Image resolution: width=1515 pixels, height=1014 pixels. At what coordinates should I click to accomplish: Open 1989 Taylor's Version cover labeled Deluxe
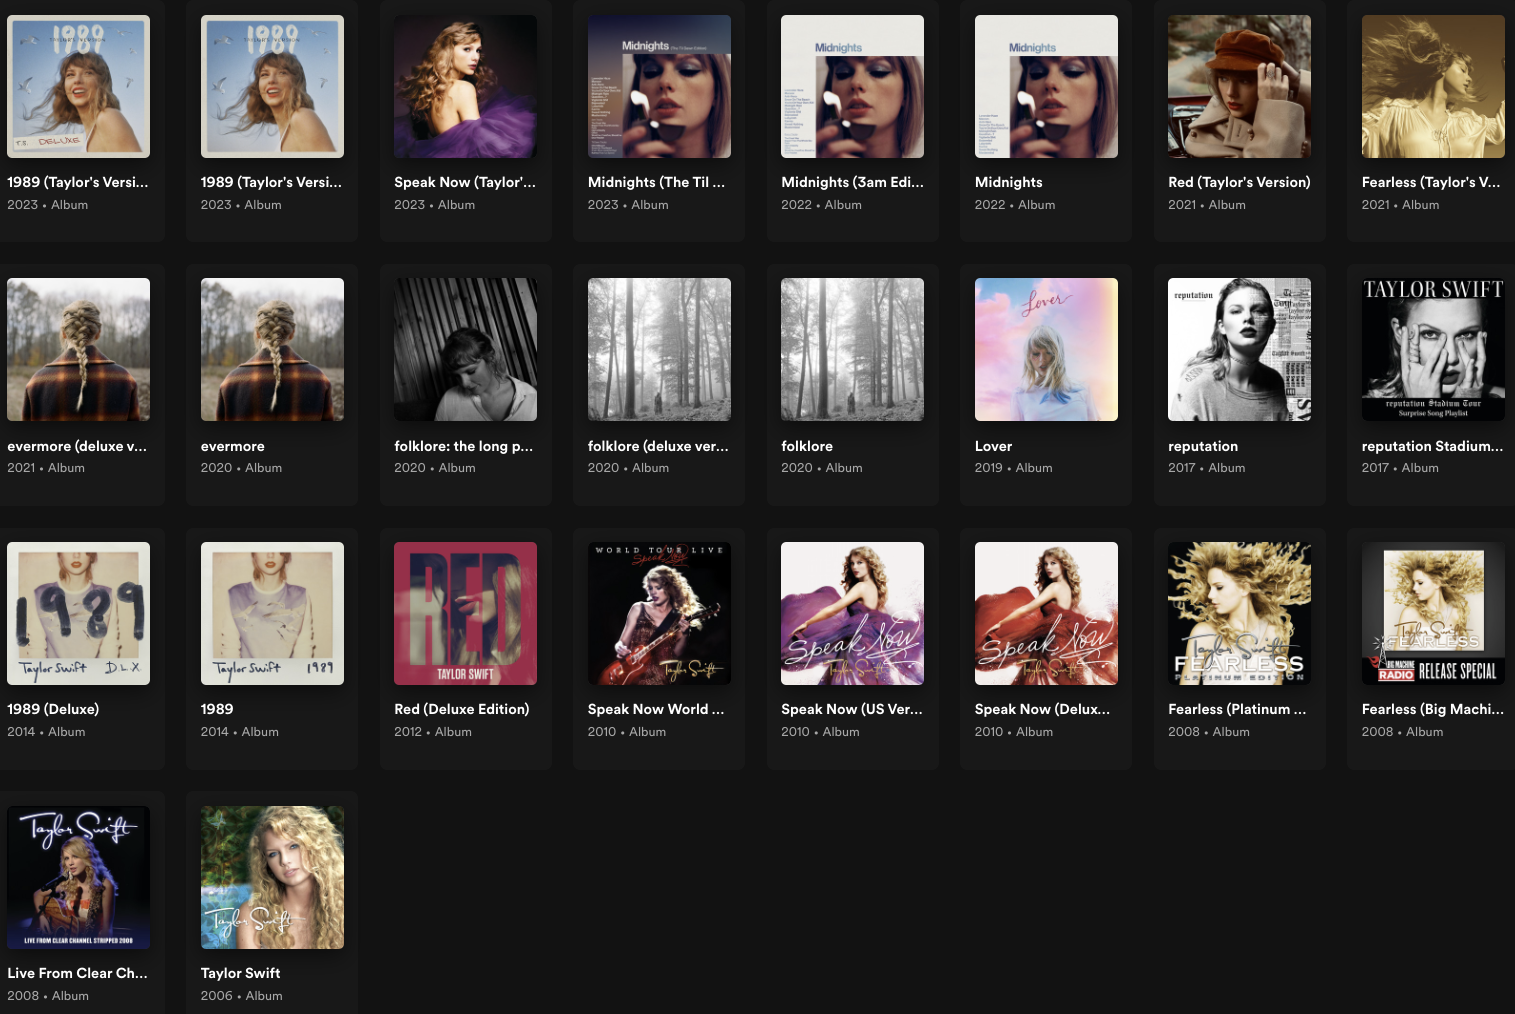tap(78, 86)
